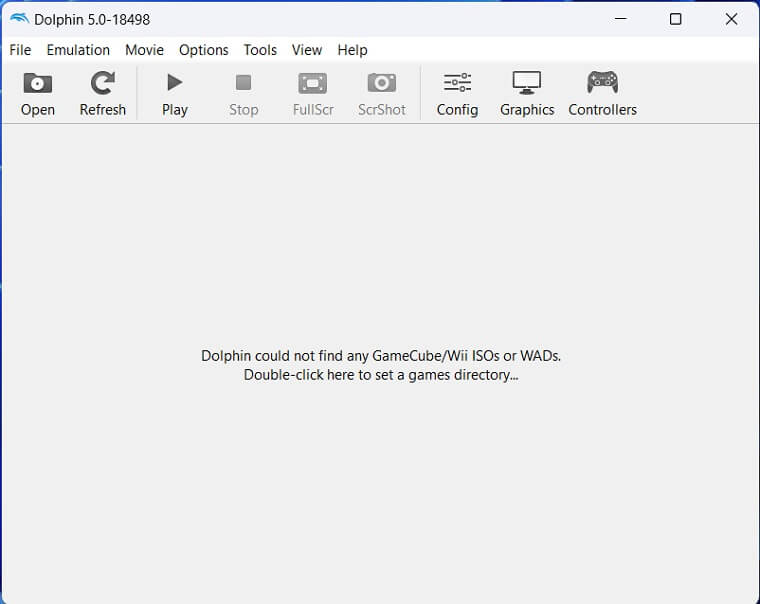Open the Tools menu
This screenshot has width=760, height=604.
point(260,50)
